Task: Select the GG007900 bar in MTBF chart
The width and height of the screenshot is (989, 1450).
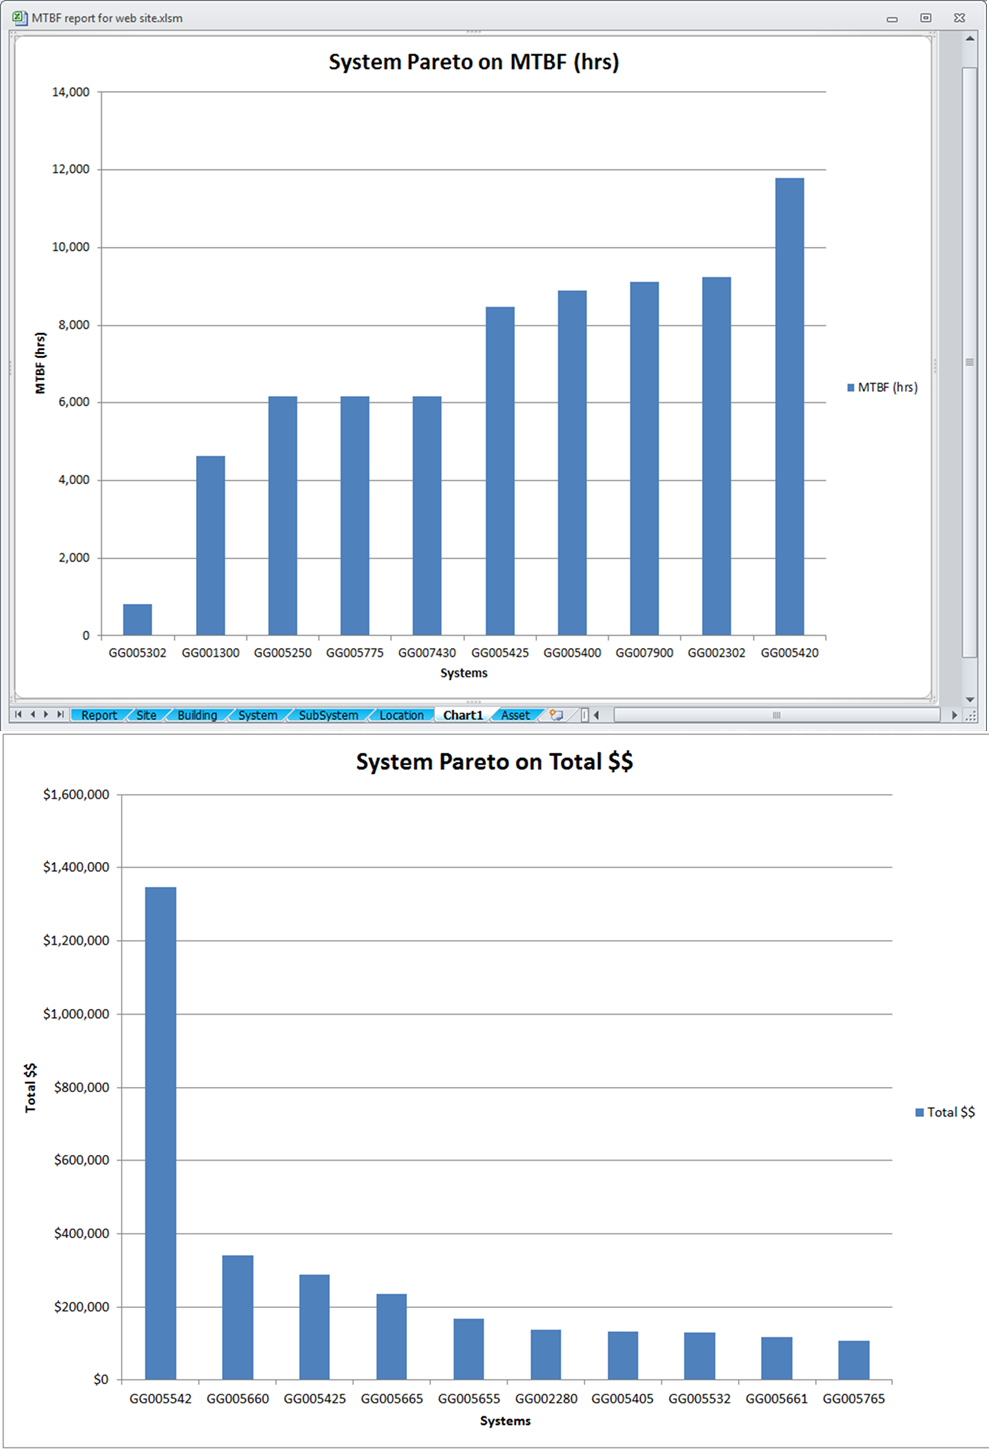Action: click(645, 459)
